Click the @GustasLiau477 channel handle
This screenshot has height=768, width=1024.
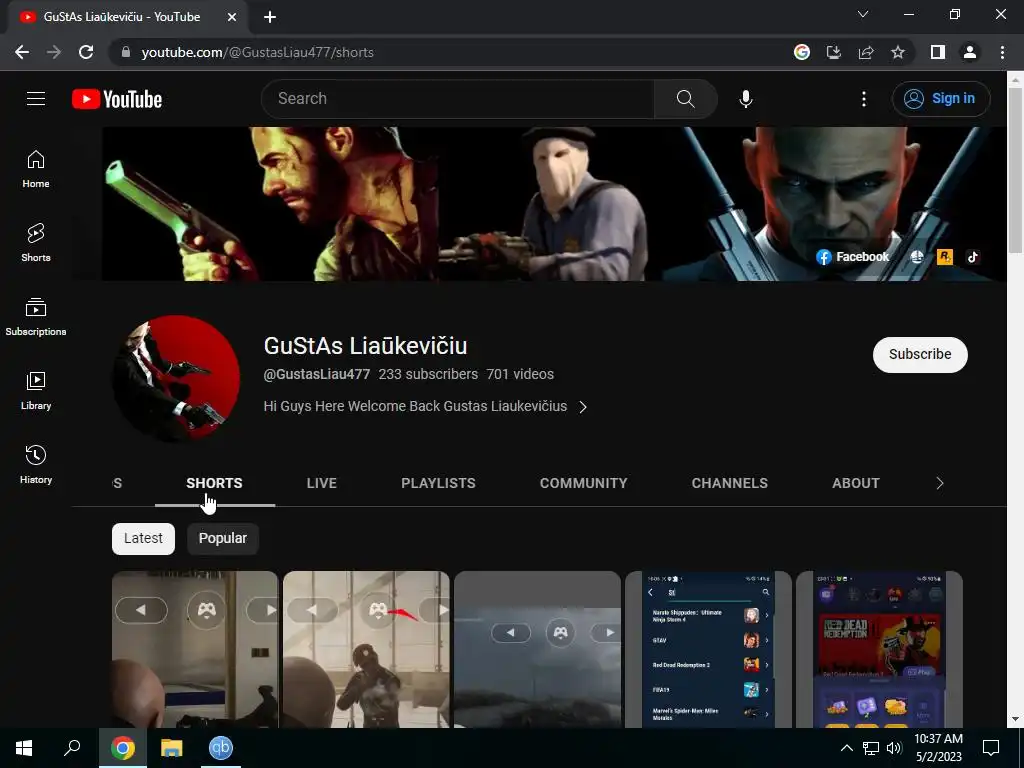tap(317, 374)
